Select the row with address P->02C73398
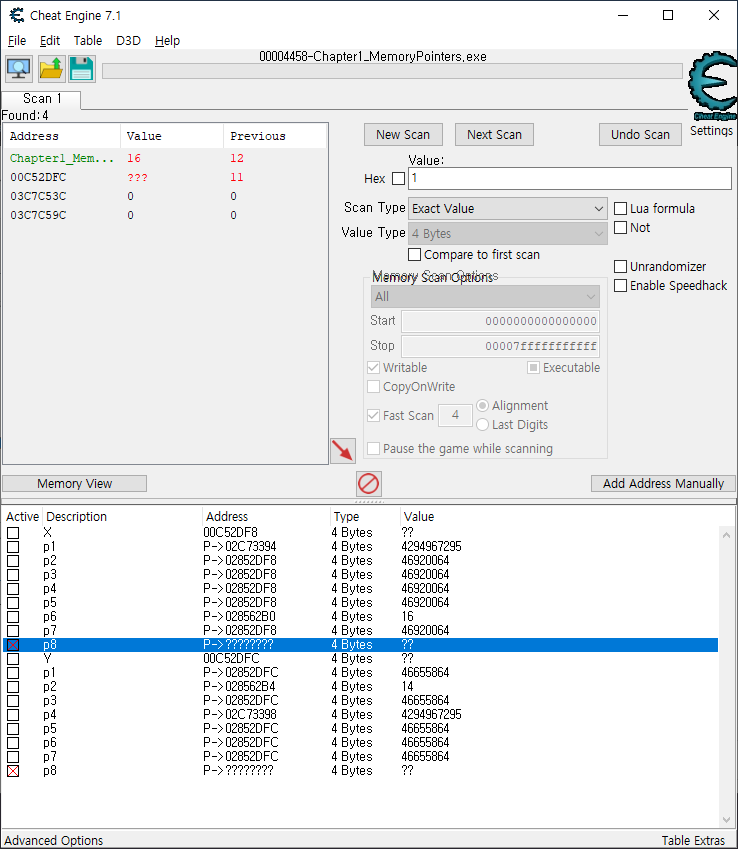 [x=361, y=715]
